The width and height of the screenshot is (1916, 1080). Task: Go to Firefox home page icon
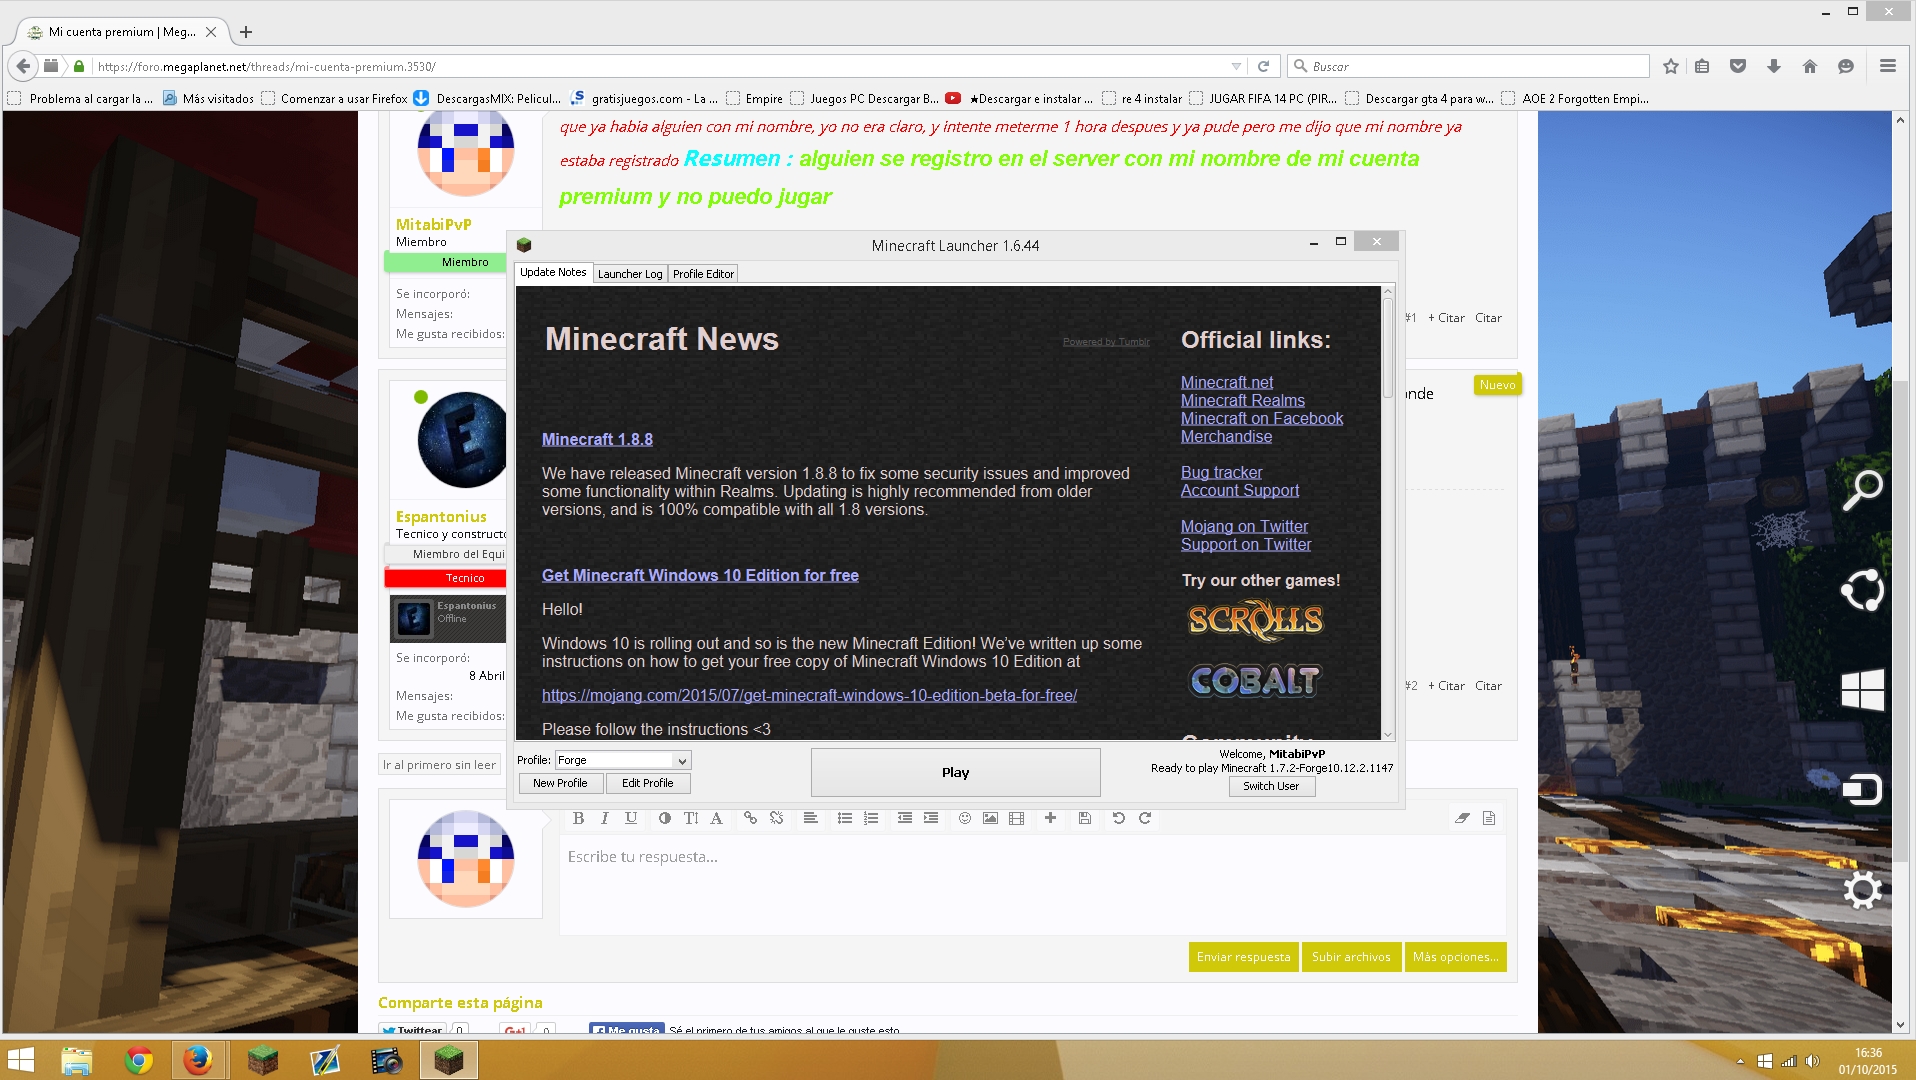coord(1810,66)
